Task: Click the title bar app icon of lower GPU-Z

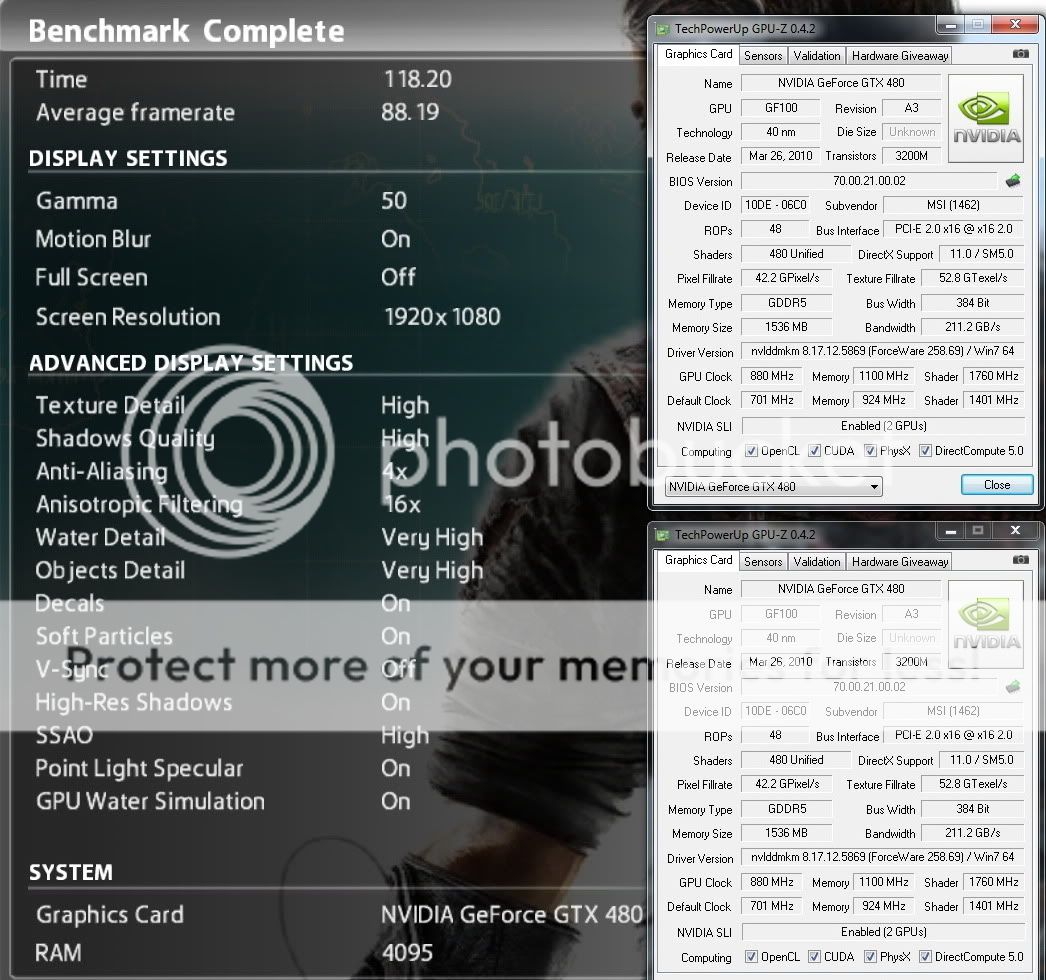Action: point(663,535)
